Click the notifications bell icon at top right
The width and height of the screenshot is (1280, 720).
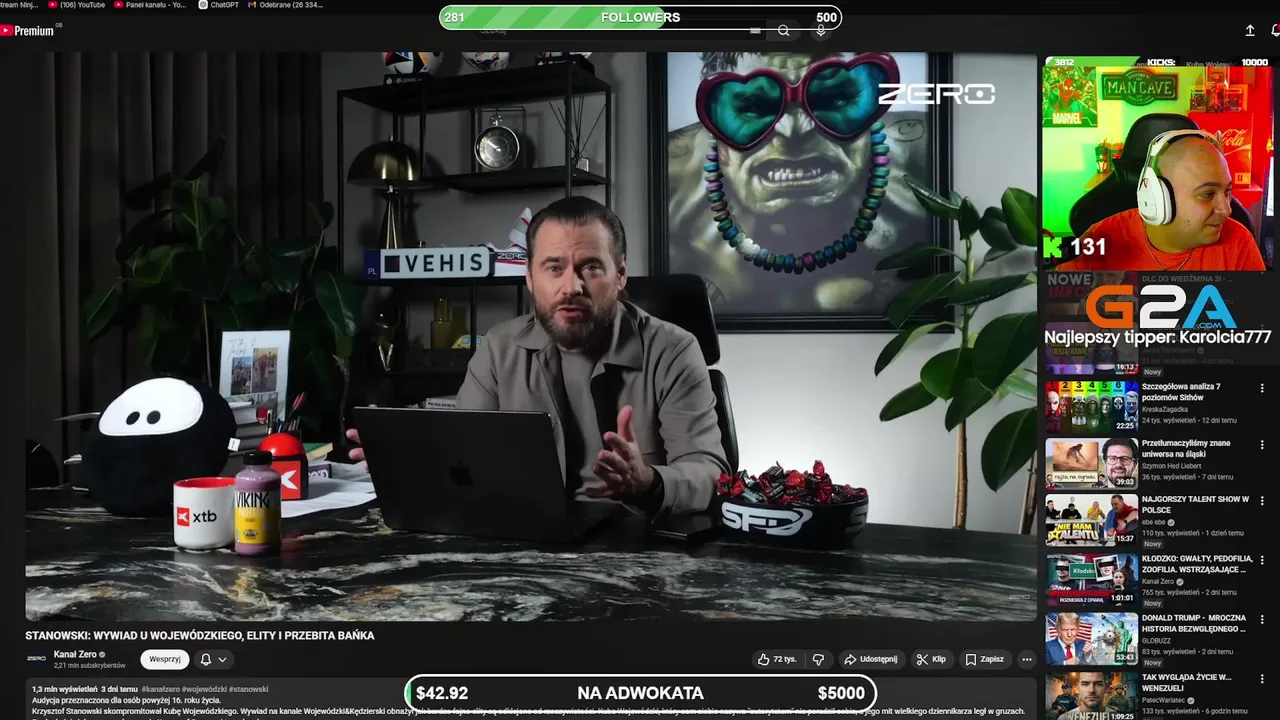point(1275,31)
